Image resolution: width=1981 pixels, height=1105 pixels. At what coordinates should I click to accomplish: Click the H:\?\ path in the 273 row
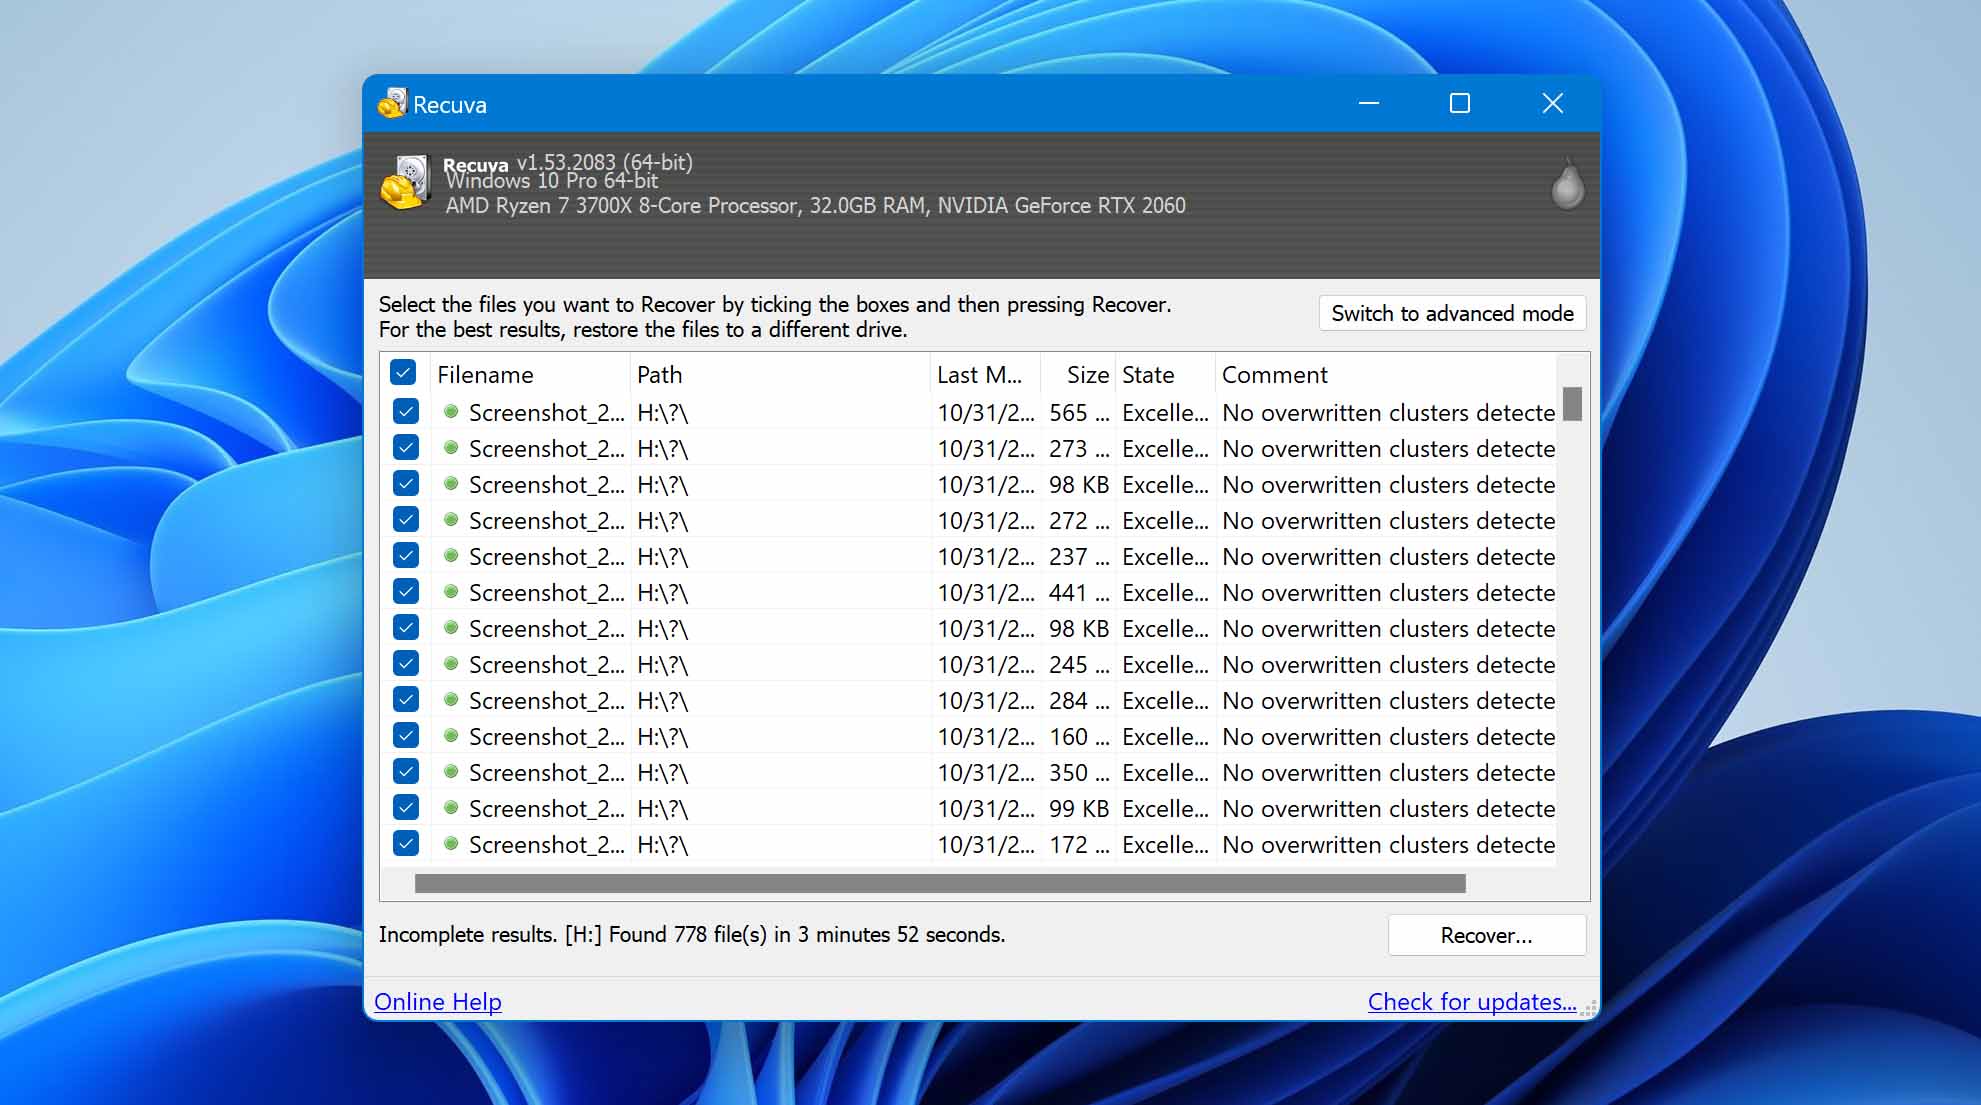pos(662,449)
